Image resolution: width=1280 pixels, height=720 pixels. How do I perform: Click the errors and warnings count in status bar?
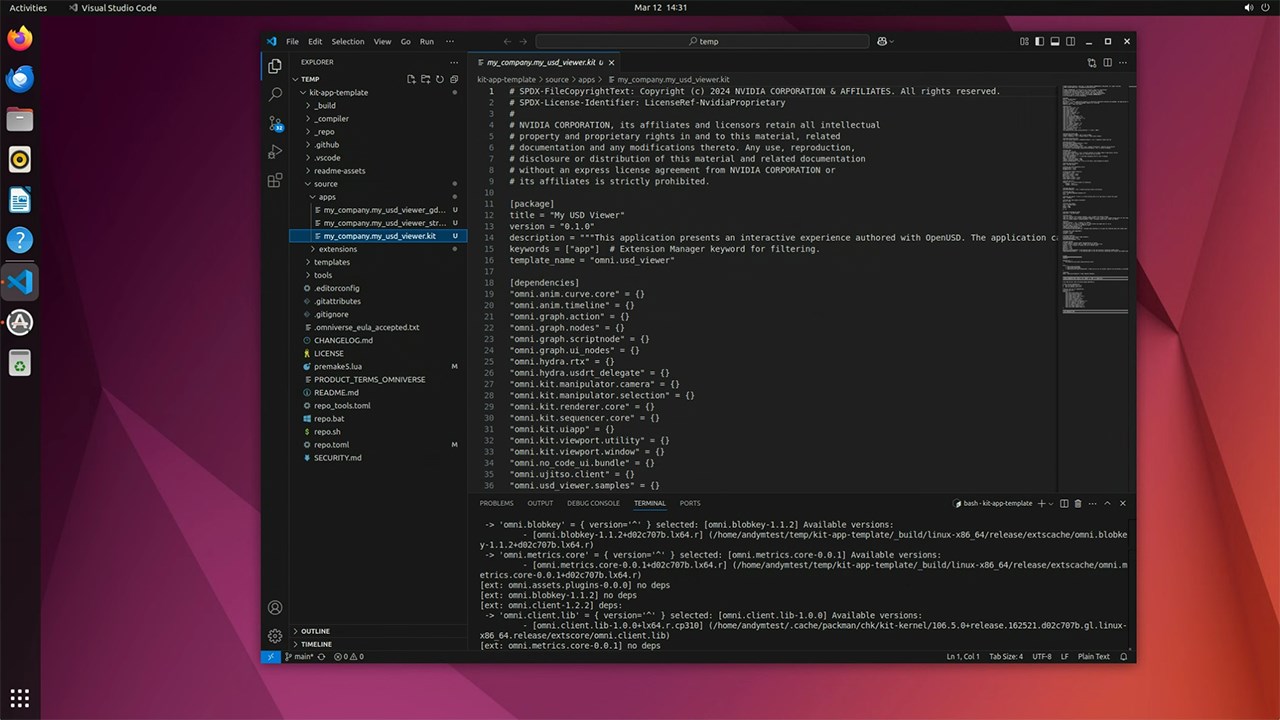click(349, 657)
